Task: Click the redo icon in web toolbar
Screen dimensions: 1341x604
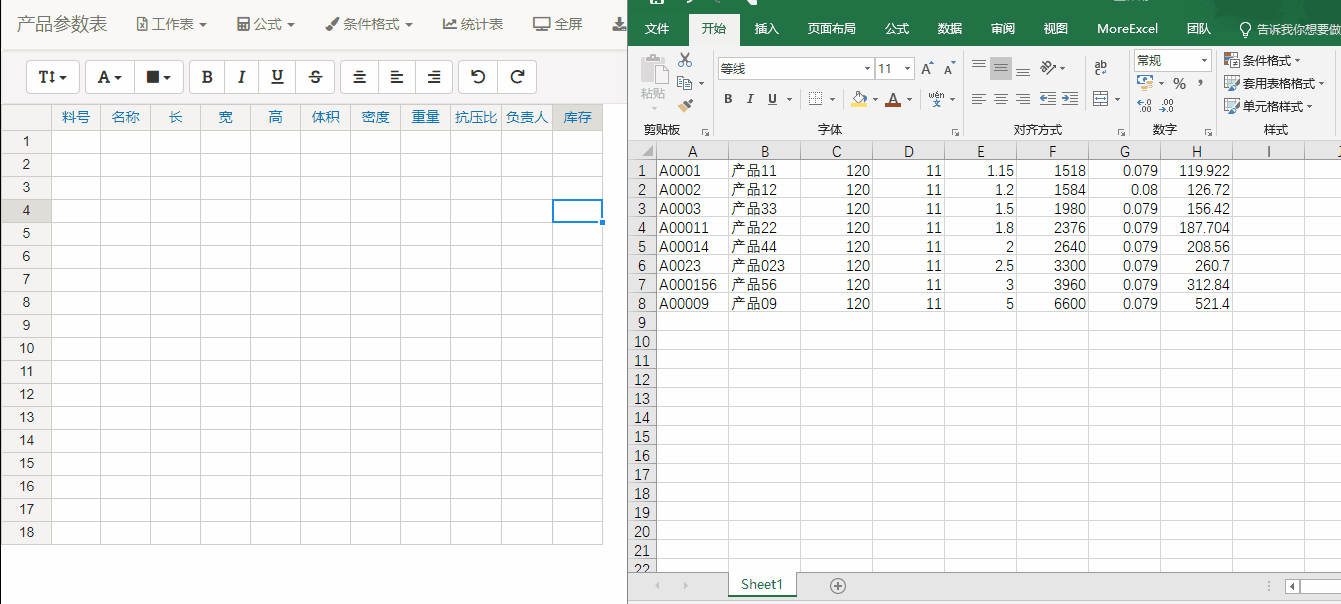Action: pyautogui.click(x=517, y=77)
